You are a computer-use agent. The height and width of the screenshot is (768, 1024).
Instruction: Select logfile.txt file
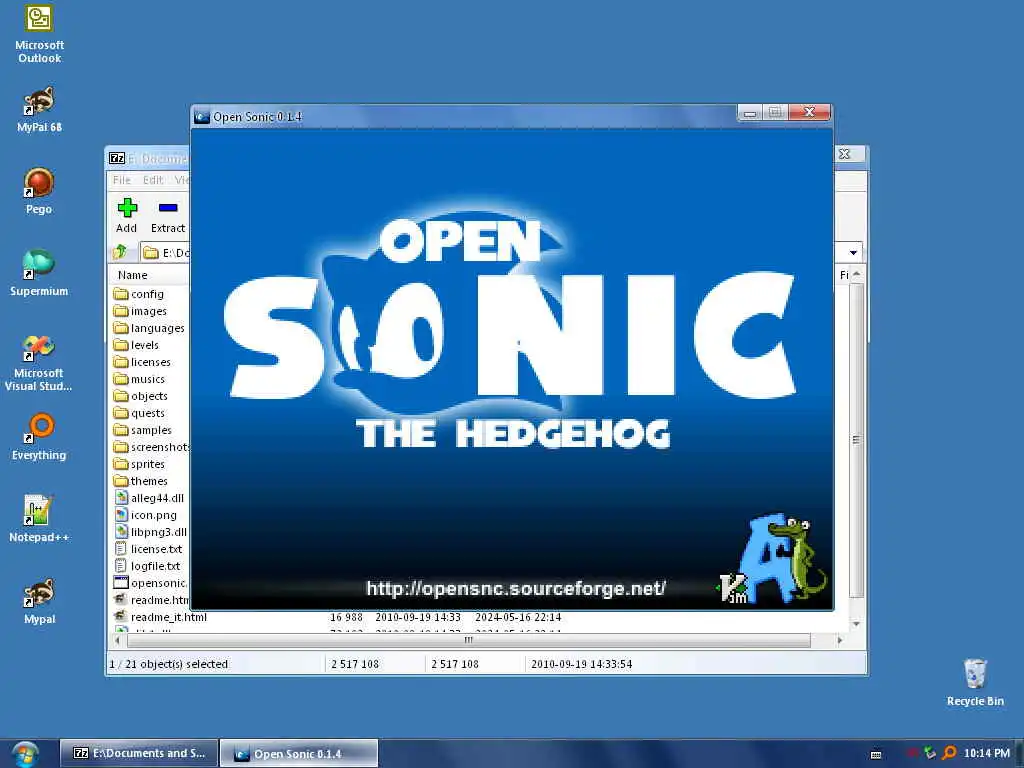147,566
